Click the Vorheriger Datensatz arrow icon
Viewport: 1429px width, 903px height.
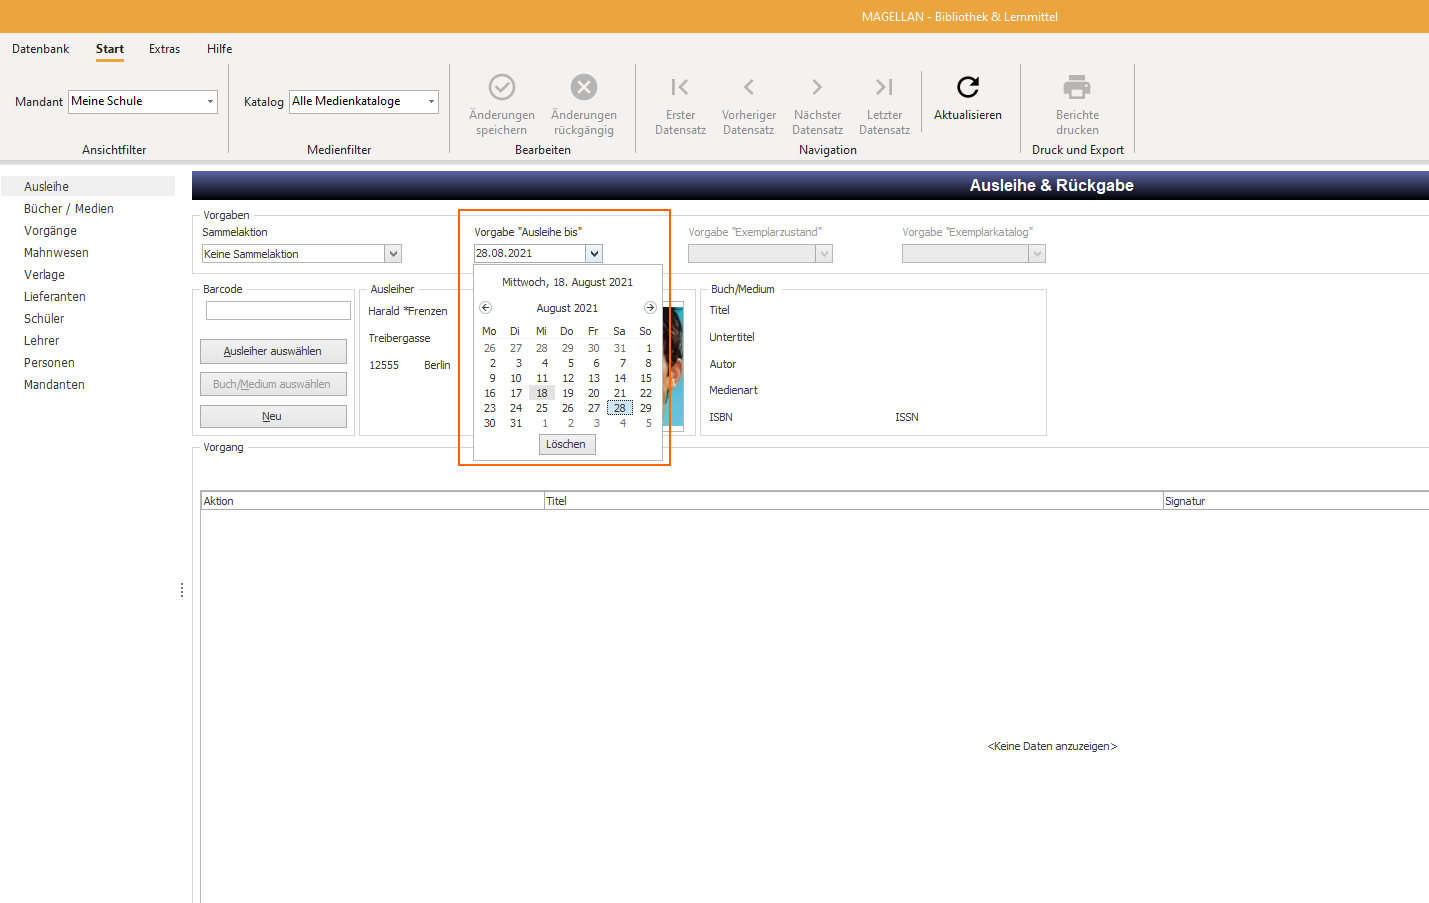coord(749,87)
